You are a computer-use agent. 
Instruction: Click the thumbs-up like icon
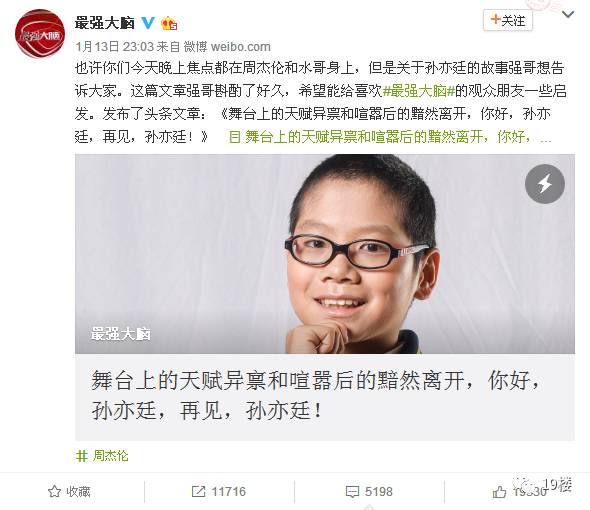(499, 492)
